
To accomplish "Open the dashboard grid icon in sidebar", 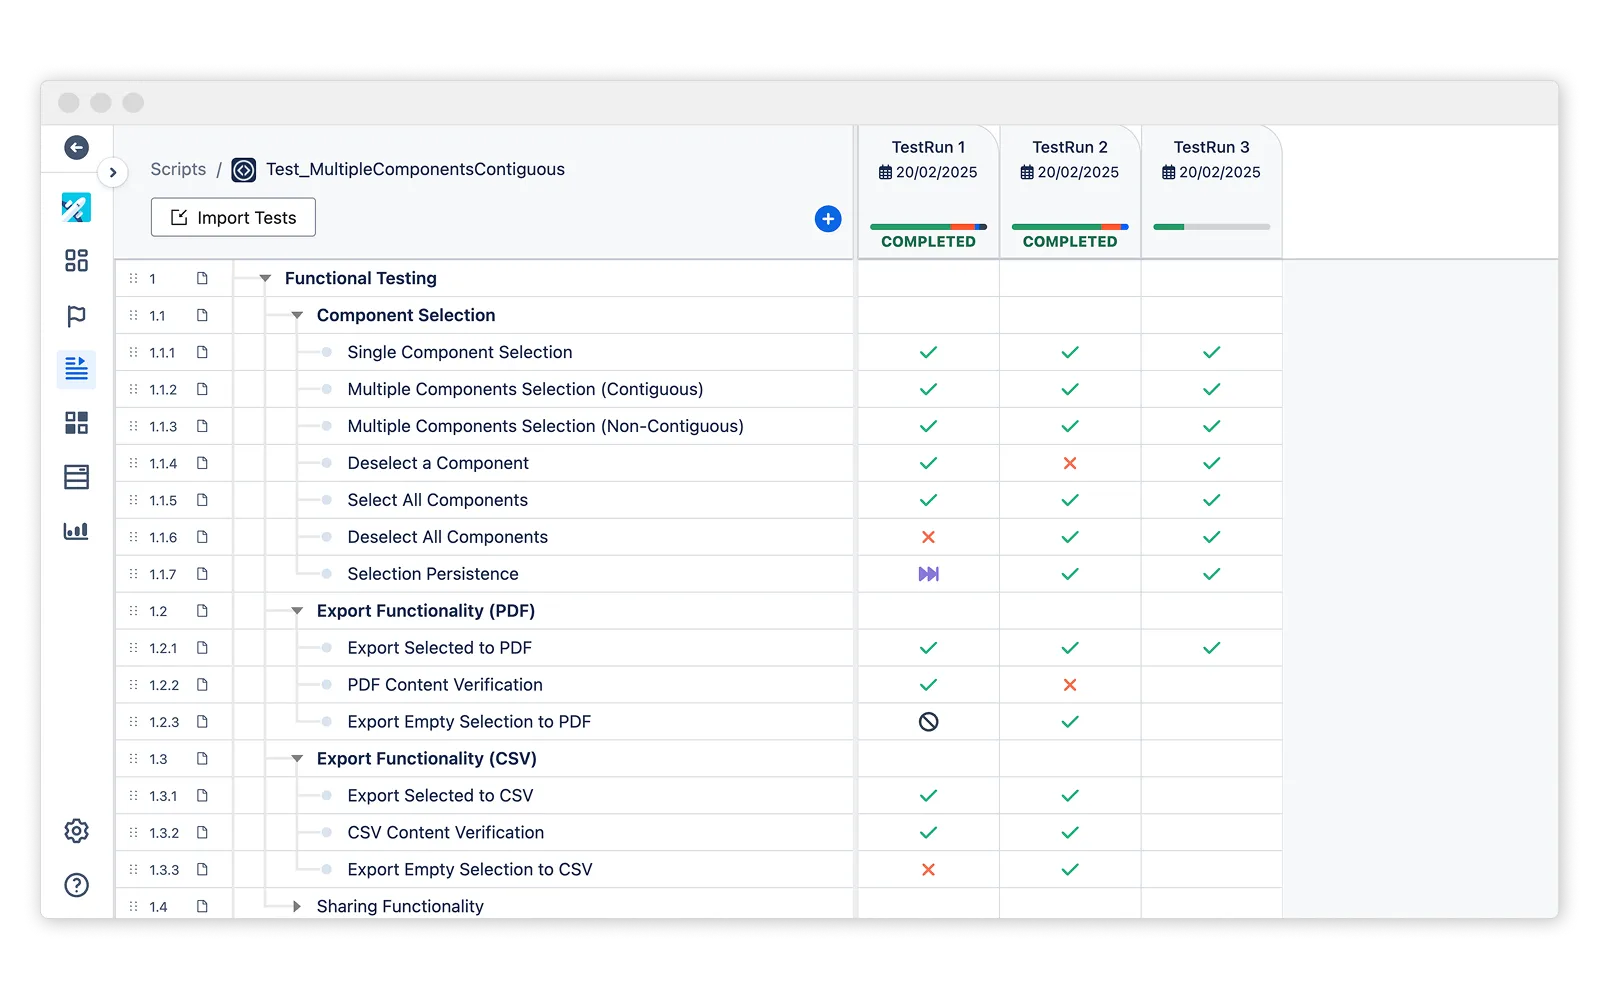I will tap(76, 261).
